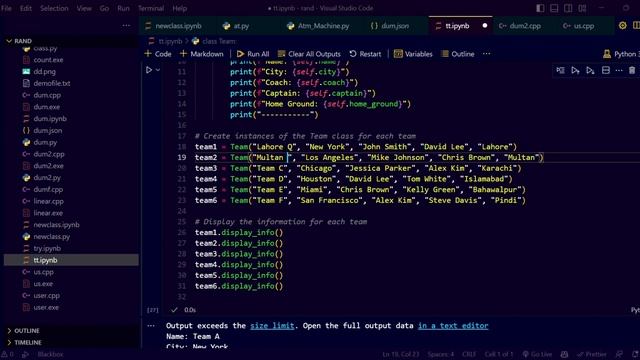Toggle panel layout icon
Viewport: 640px width, 360px height.
coord(554,8)
